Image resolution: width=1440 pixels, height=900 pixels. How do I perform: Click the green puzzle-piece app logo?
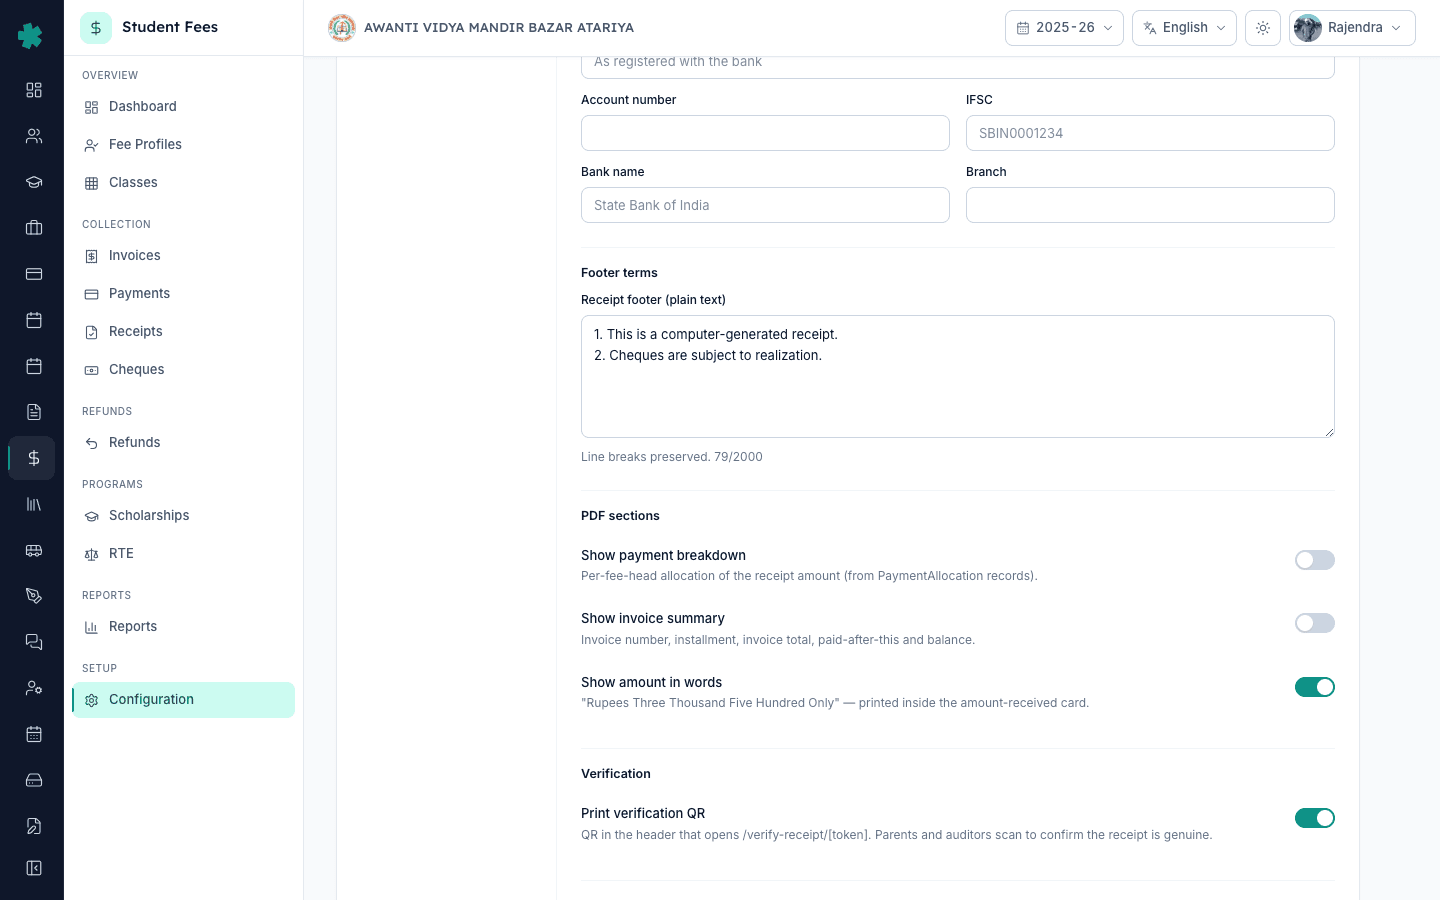(x=31, y=36)
